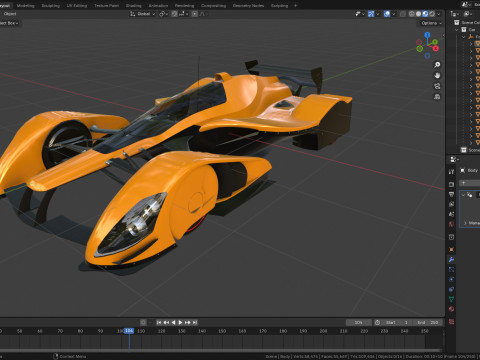Open the gizmo options dropdown arrow
Viewport: 480px width, 360px height.
pos(378,14)
